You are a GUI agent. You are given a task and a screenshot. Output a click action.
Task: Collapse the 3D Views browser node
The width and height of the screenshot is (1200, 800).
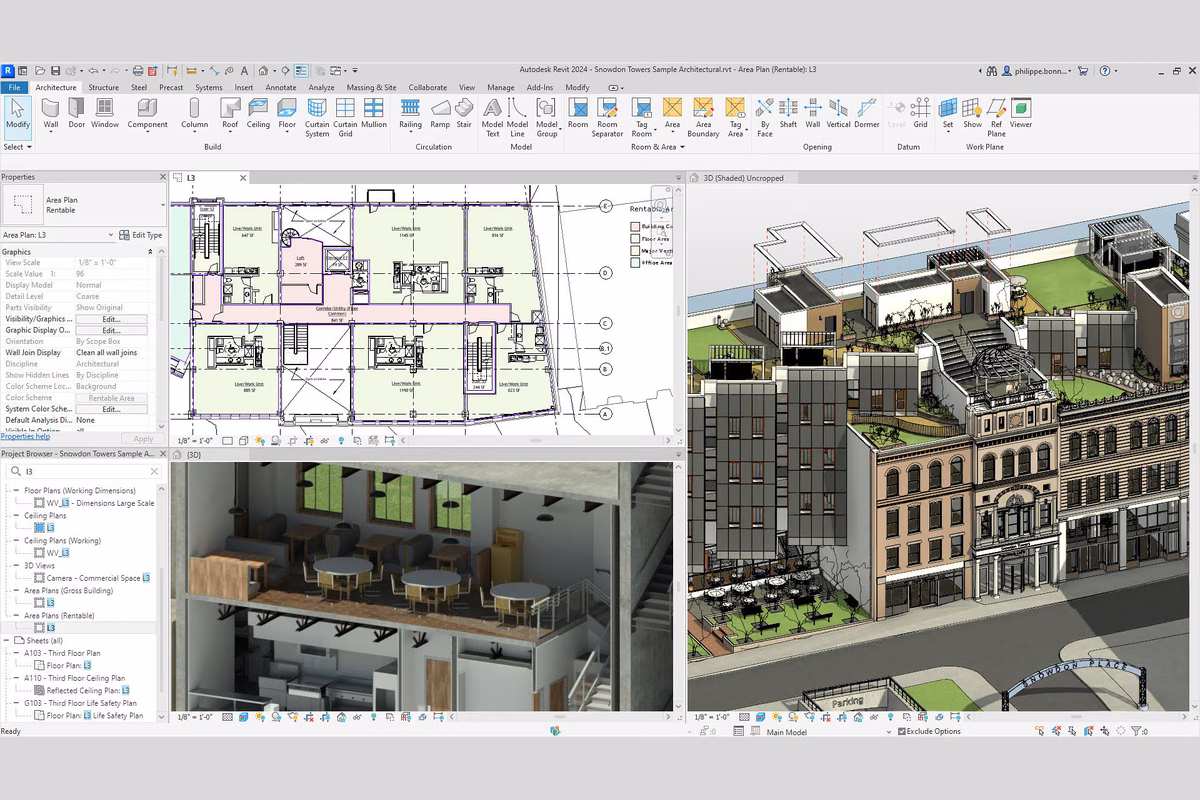[x=15, y=566]
